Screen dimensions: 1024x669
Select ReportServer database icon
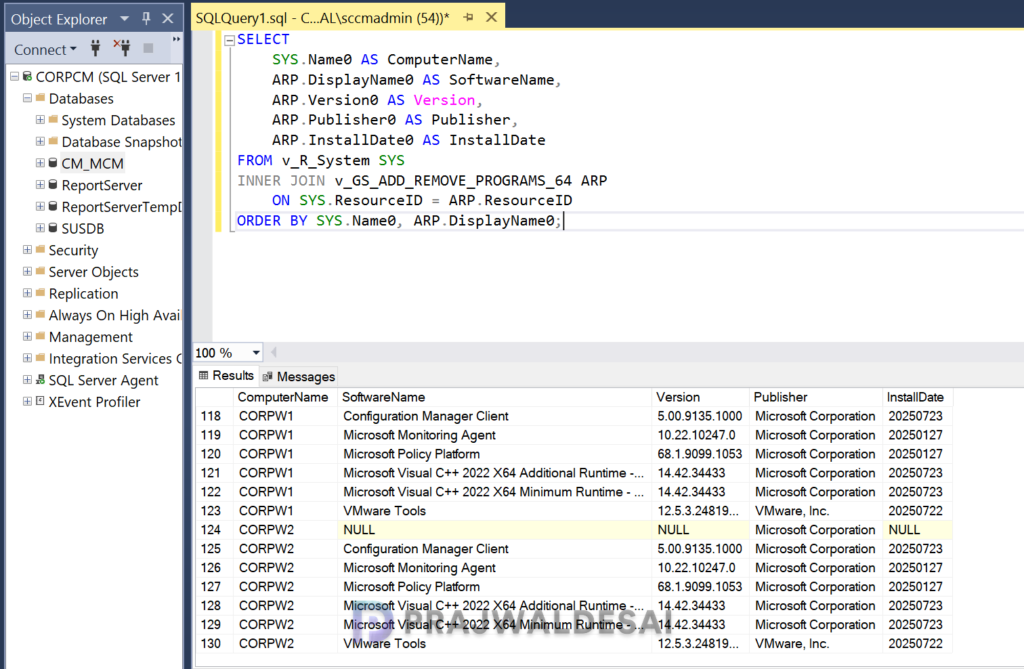click(53, 185)
